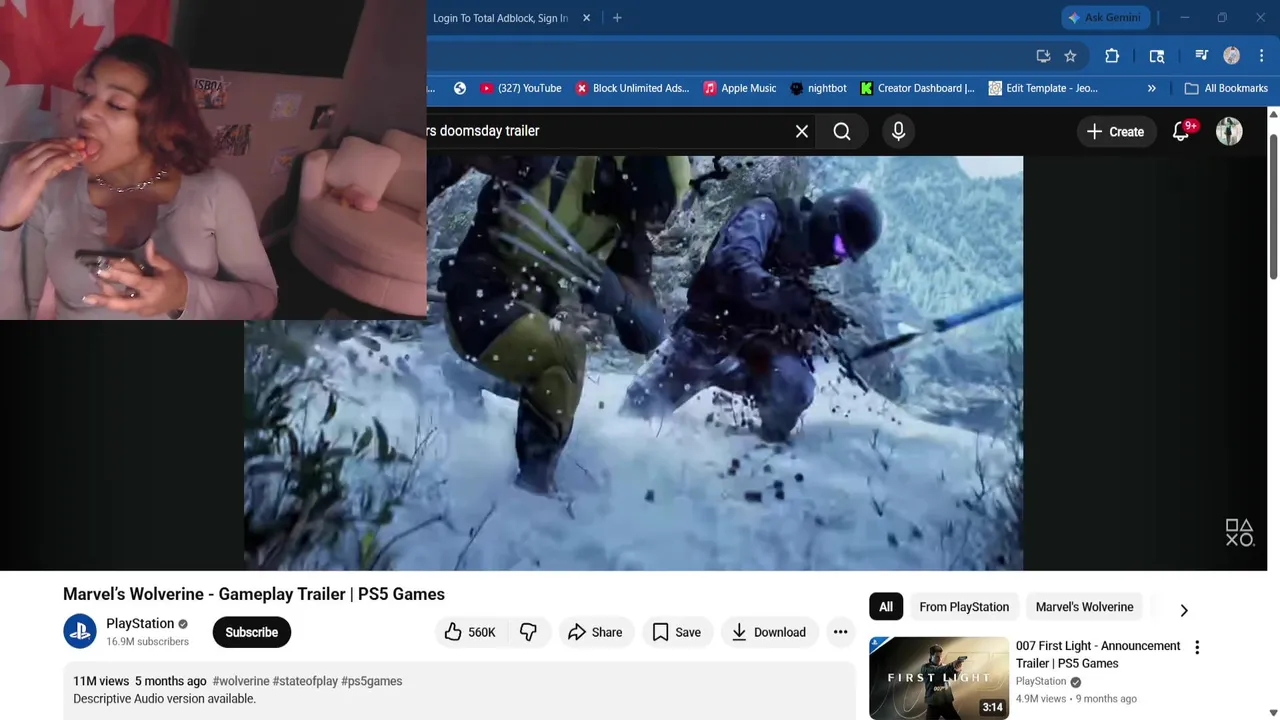Image resolution: width=1280 pixels, height=720 pixels.
Task: Clear the YouTube search field
Action: tap(802, 131)
